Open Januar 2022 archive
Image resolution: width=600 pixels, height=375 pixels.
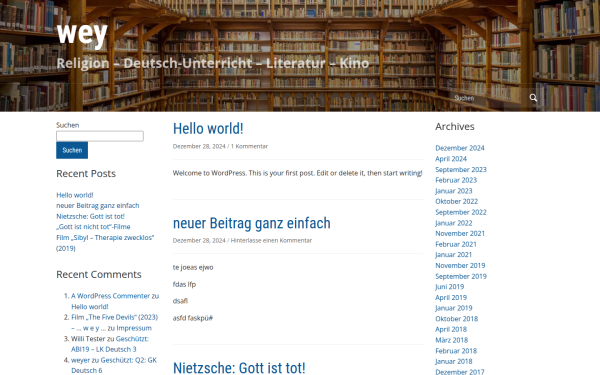pos(453,223)
